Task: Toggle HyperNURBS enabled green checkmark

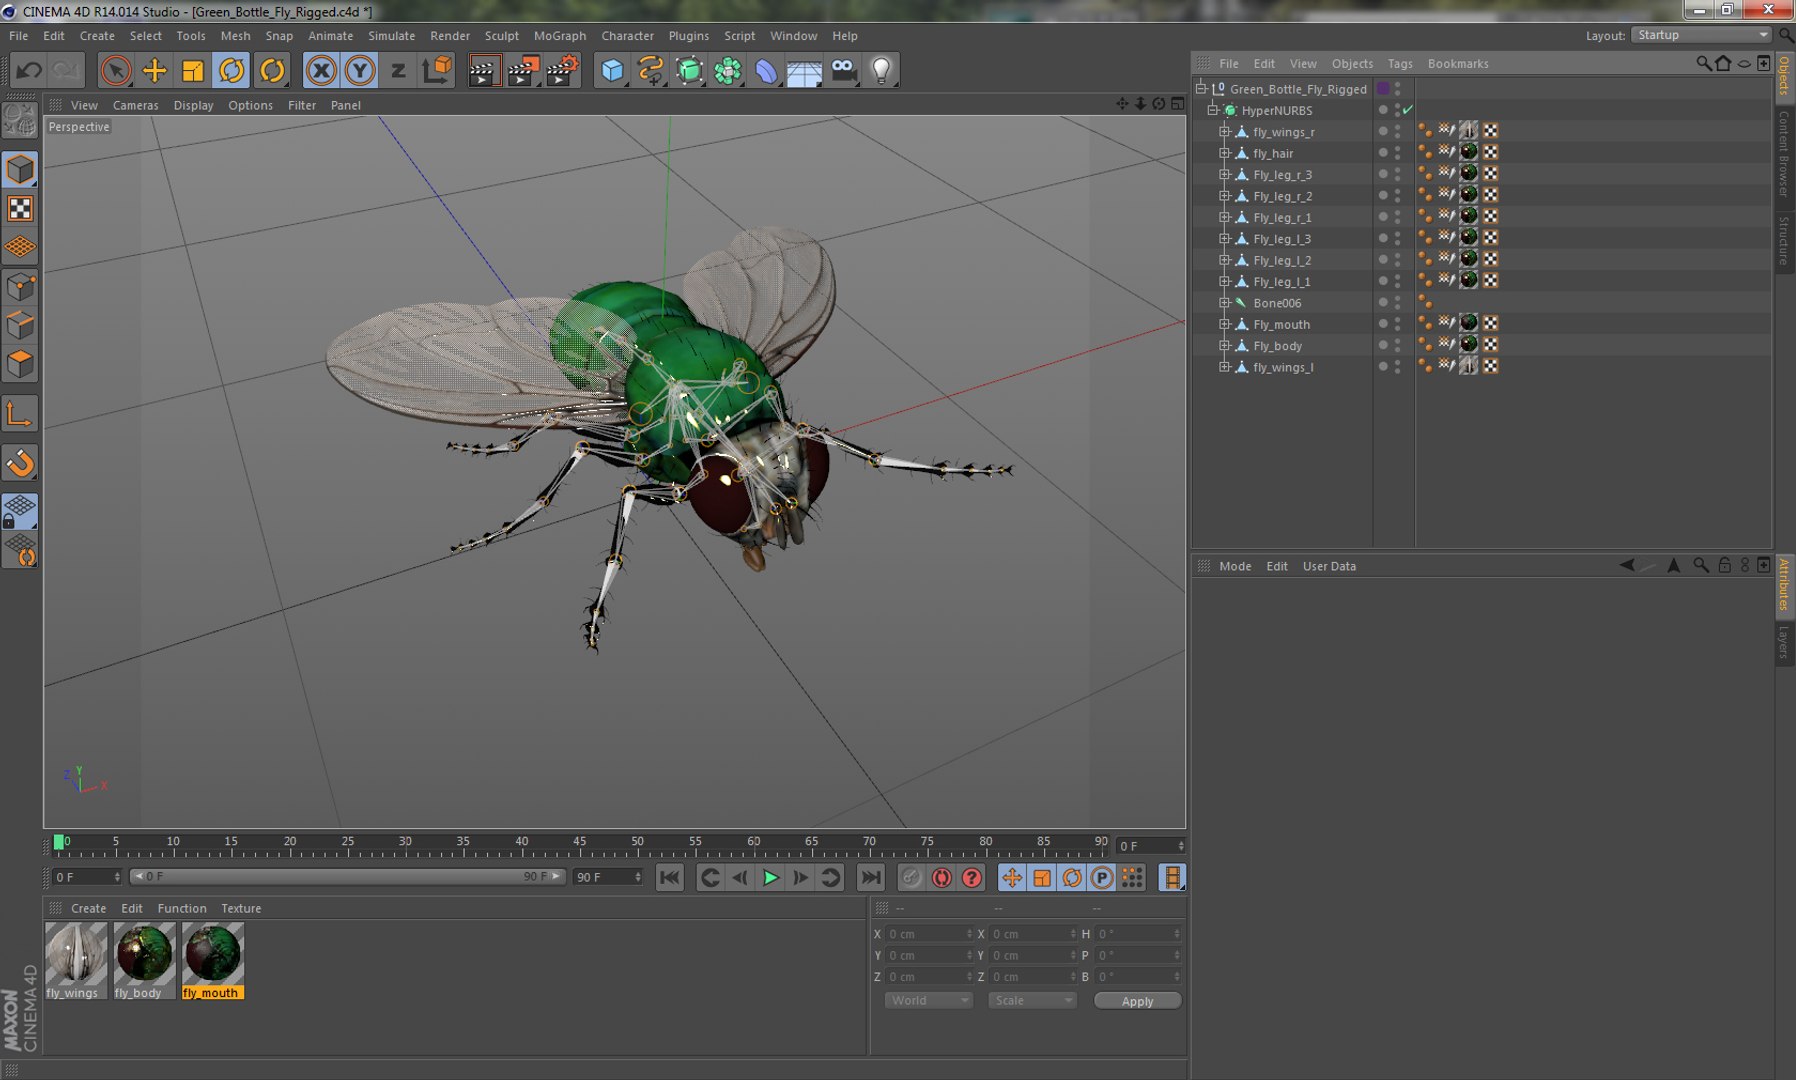Action: 1408,110
